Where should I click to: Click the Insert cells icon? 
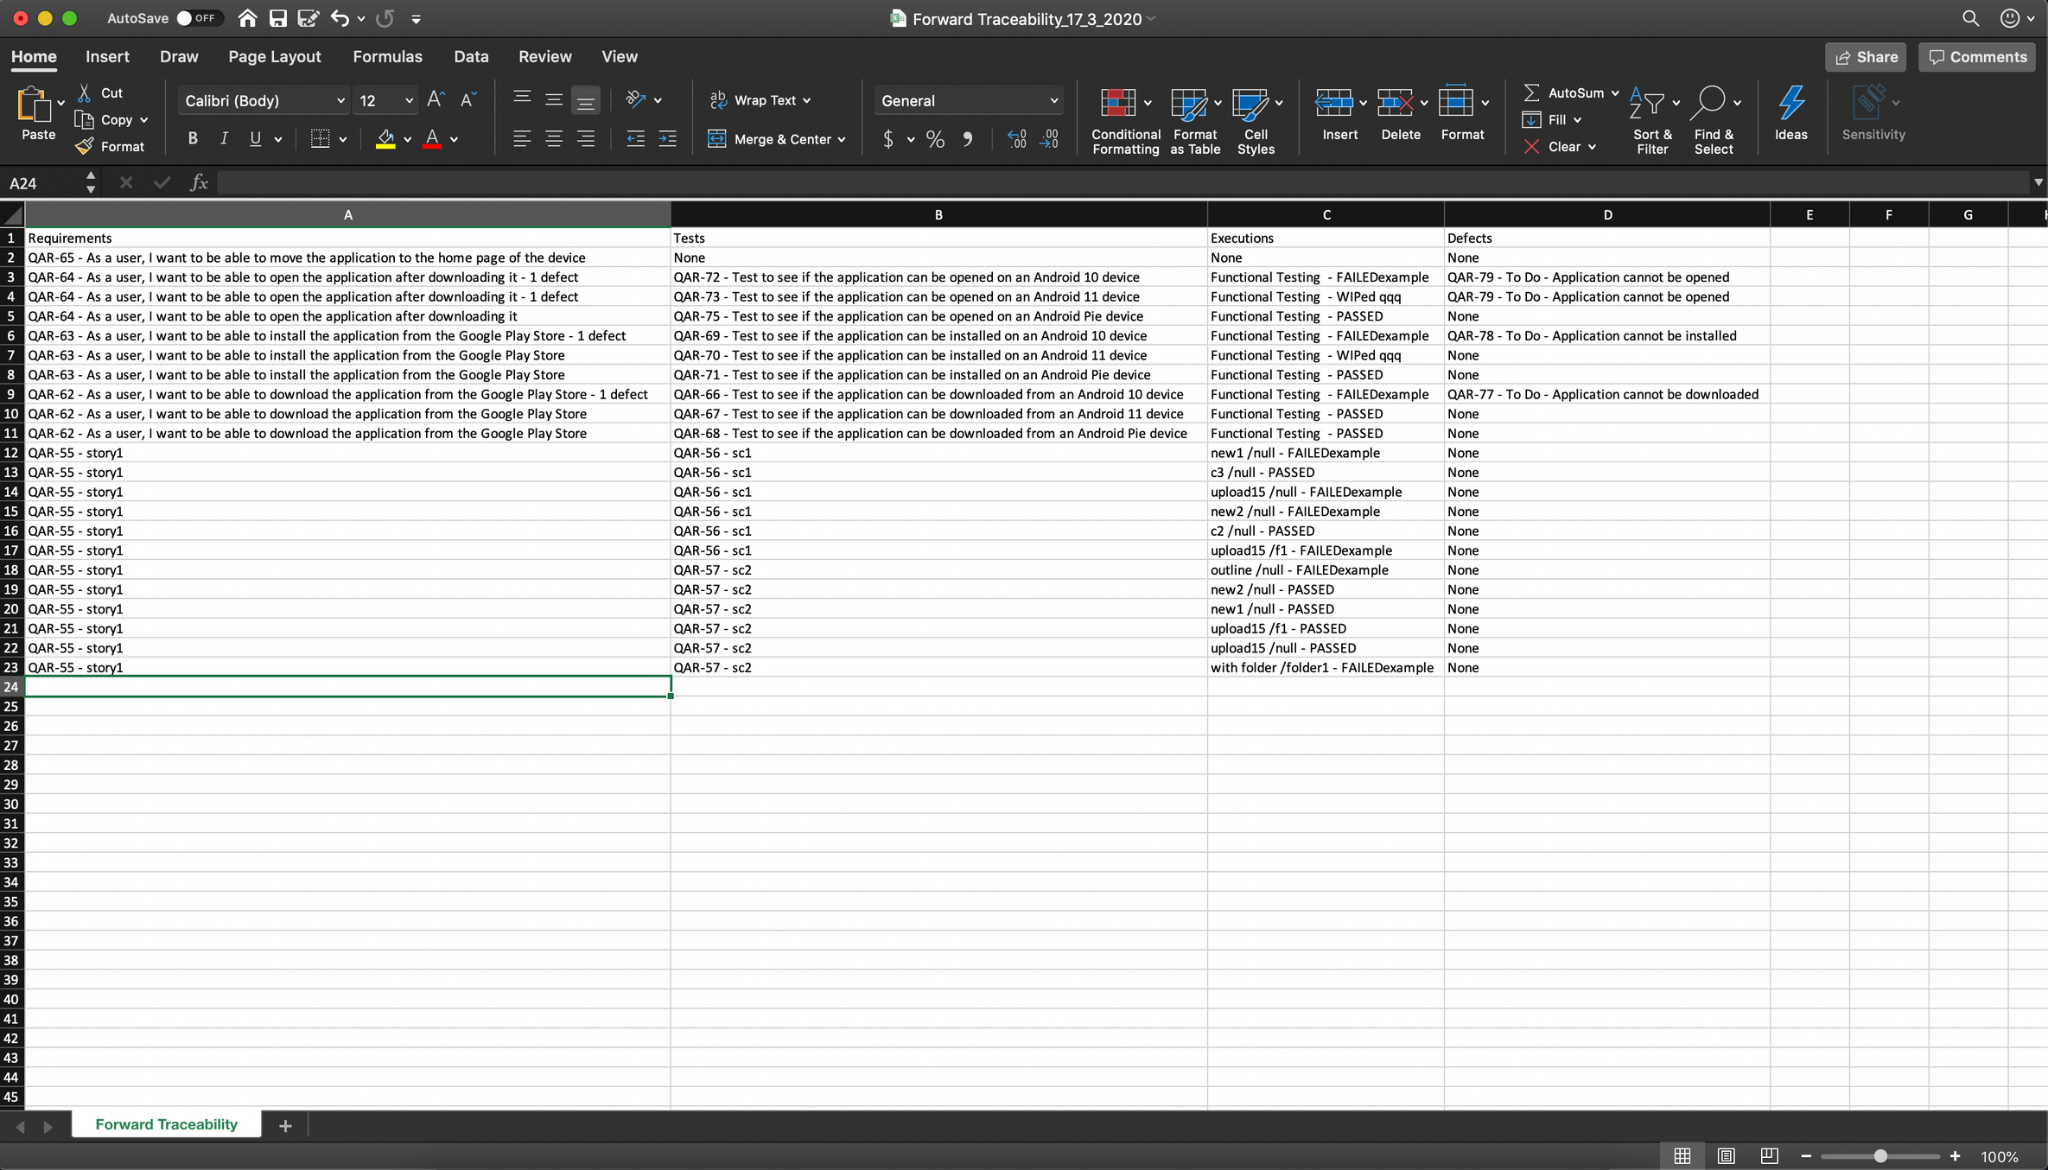coord(1334,102)
